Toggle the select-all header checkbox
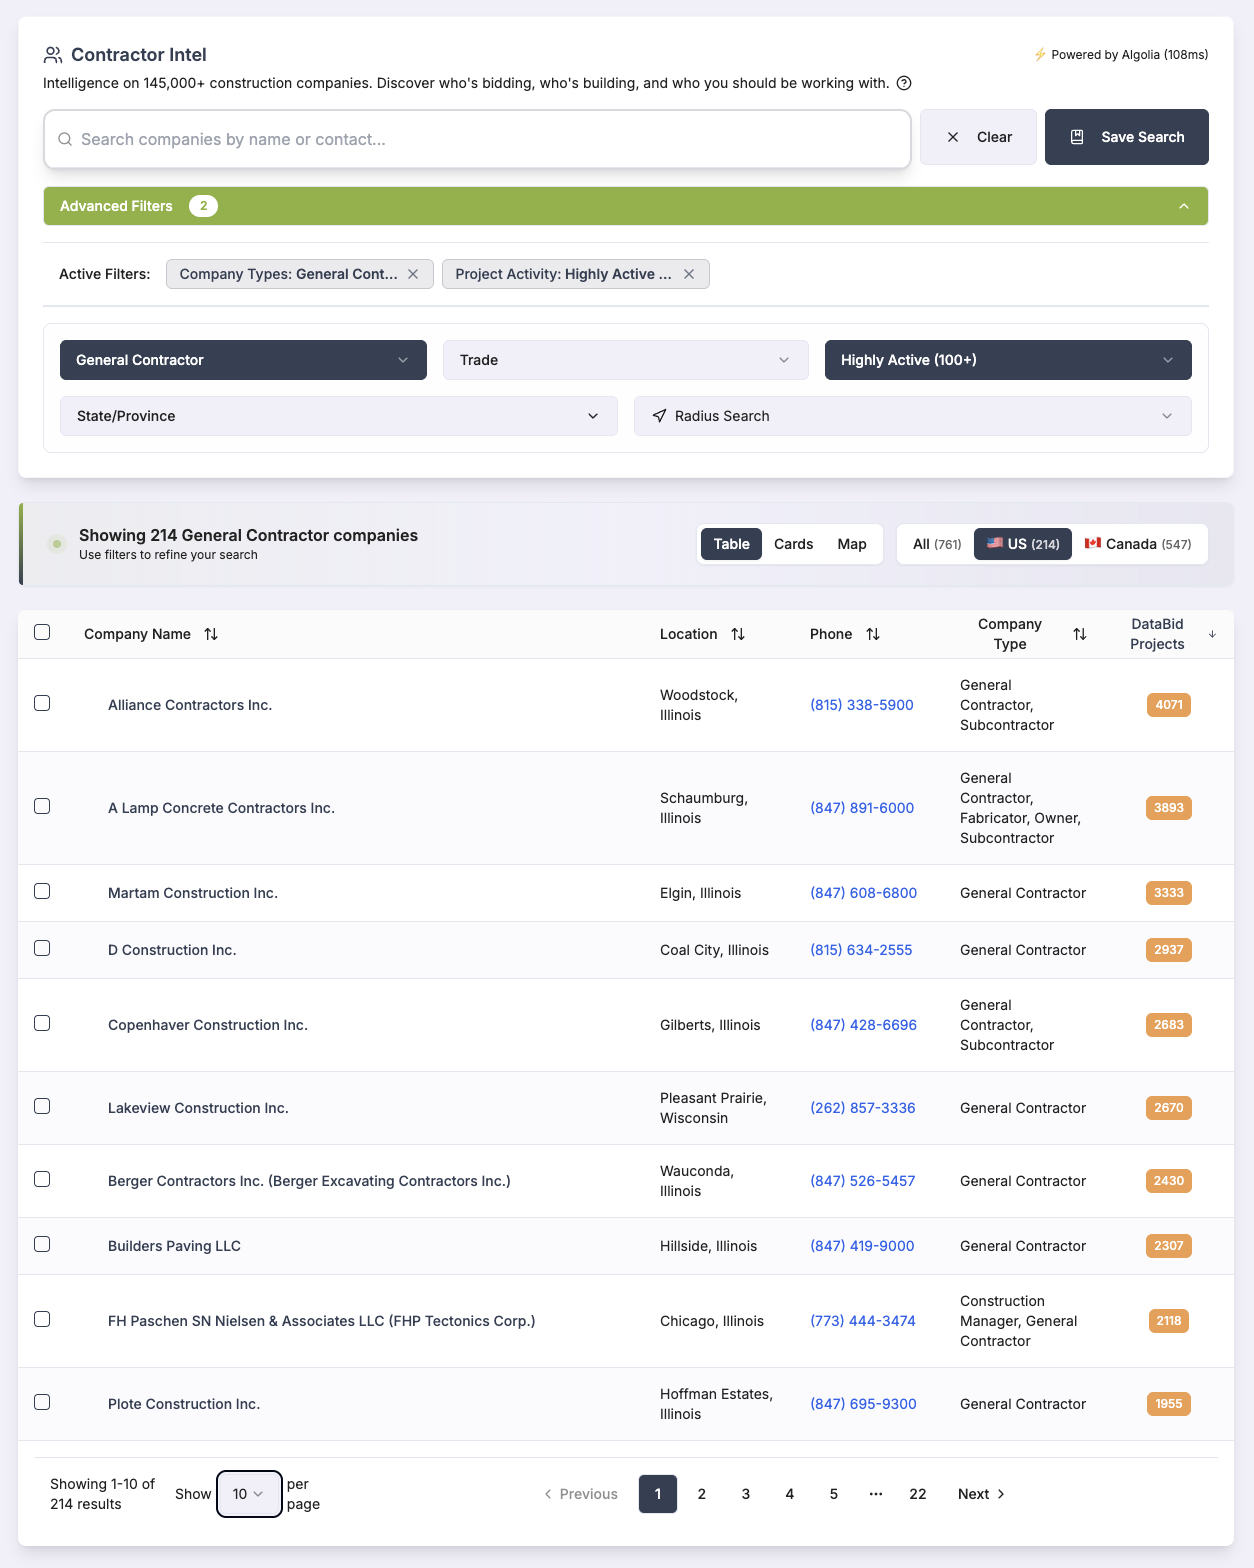Screen dimensions: 1254x1568 [42, 632]
